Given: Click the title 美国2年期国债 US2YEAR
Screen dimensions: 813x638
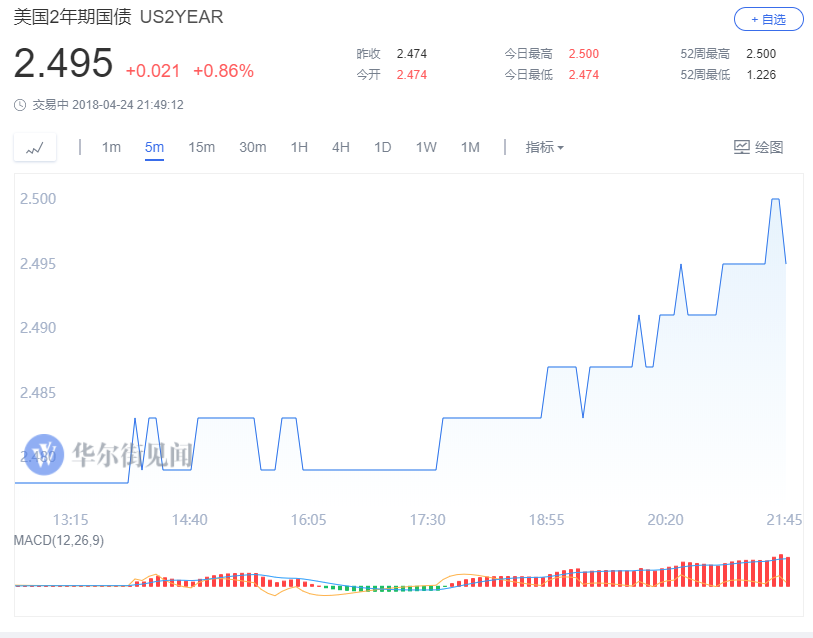Looking at the screenshot, I should point(118,17).
